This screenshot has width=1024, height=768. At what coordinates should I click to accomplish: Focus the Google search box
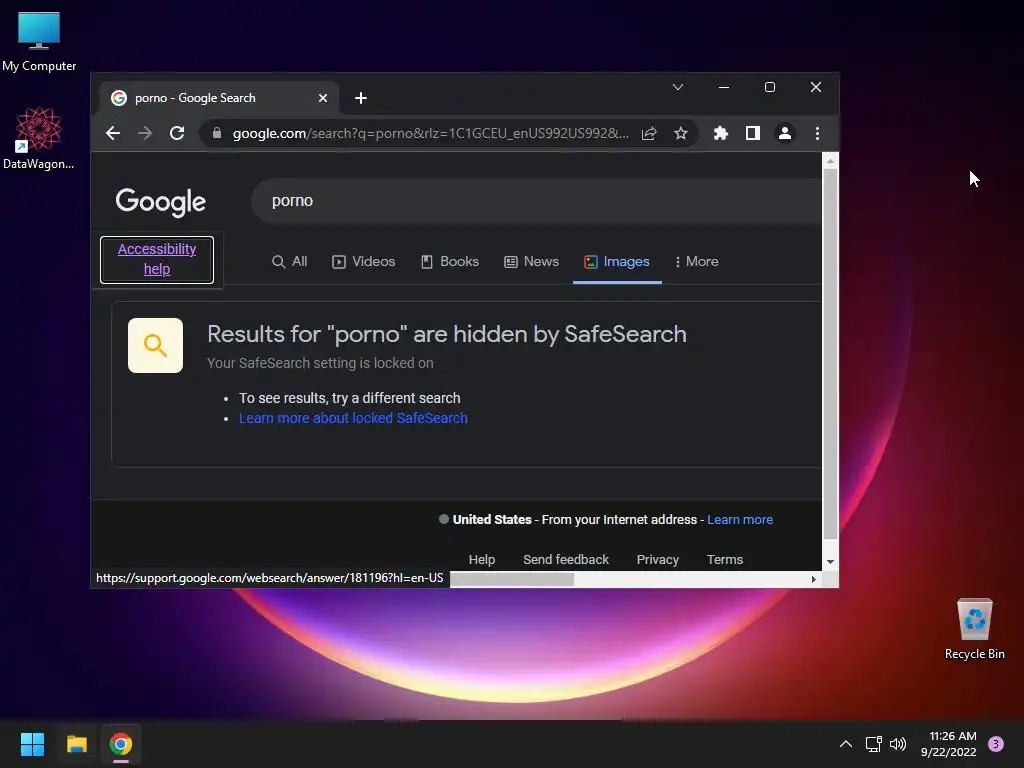(536, 200)
